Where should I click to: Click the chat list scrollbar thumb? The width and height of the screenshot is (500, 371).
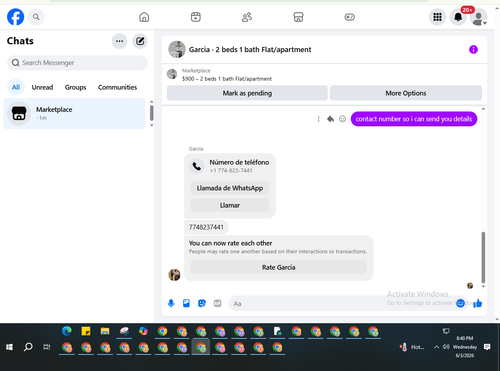coord(152,113)
